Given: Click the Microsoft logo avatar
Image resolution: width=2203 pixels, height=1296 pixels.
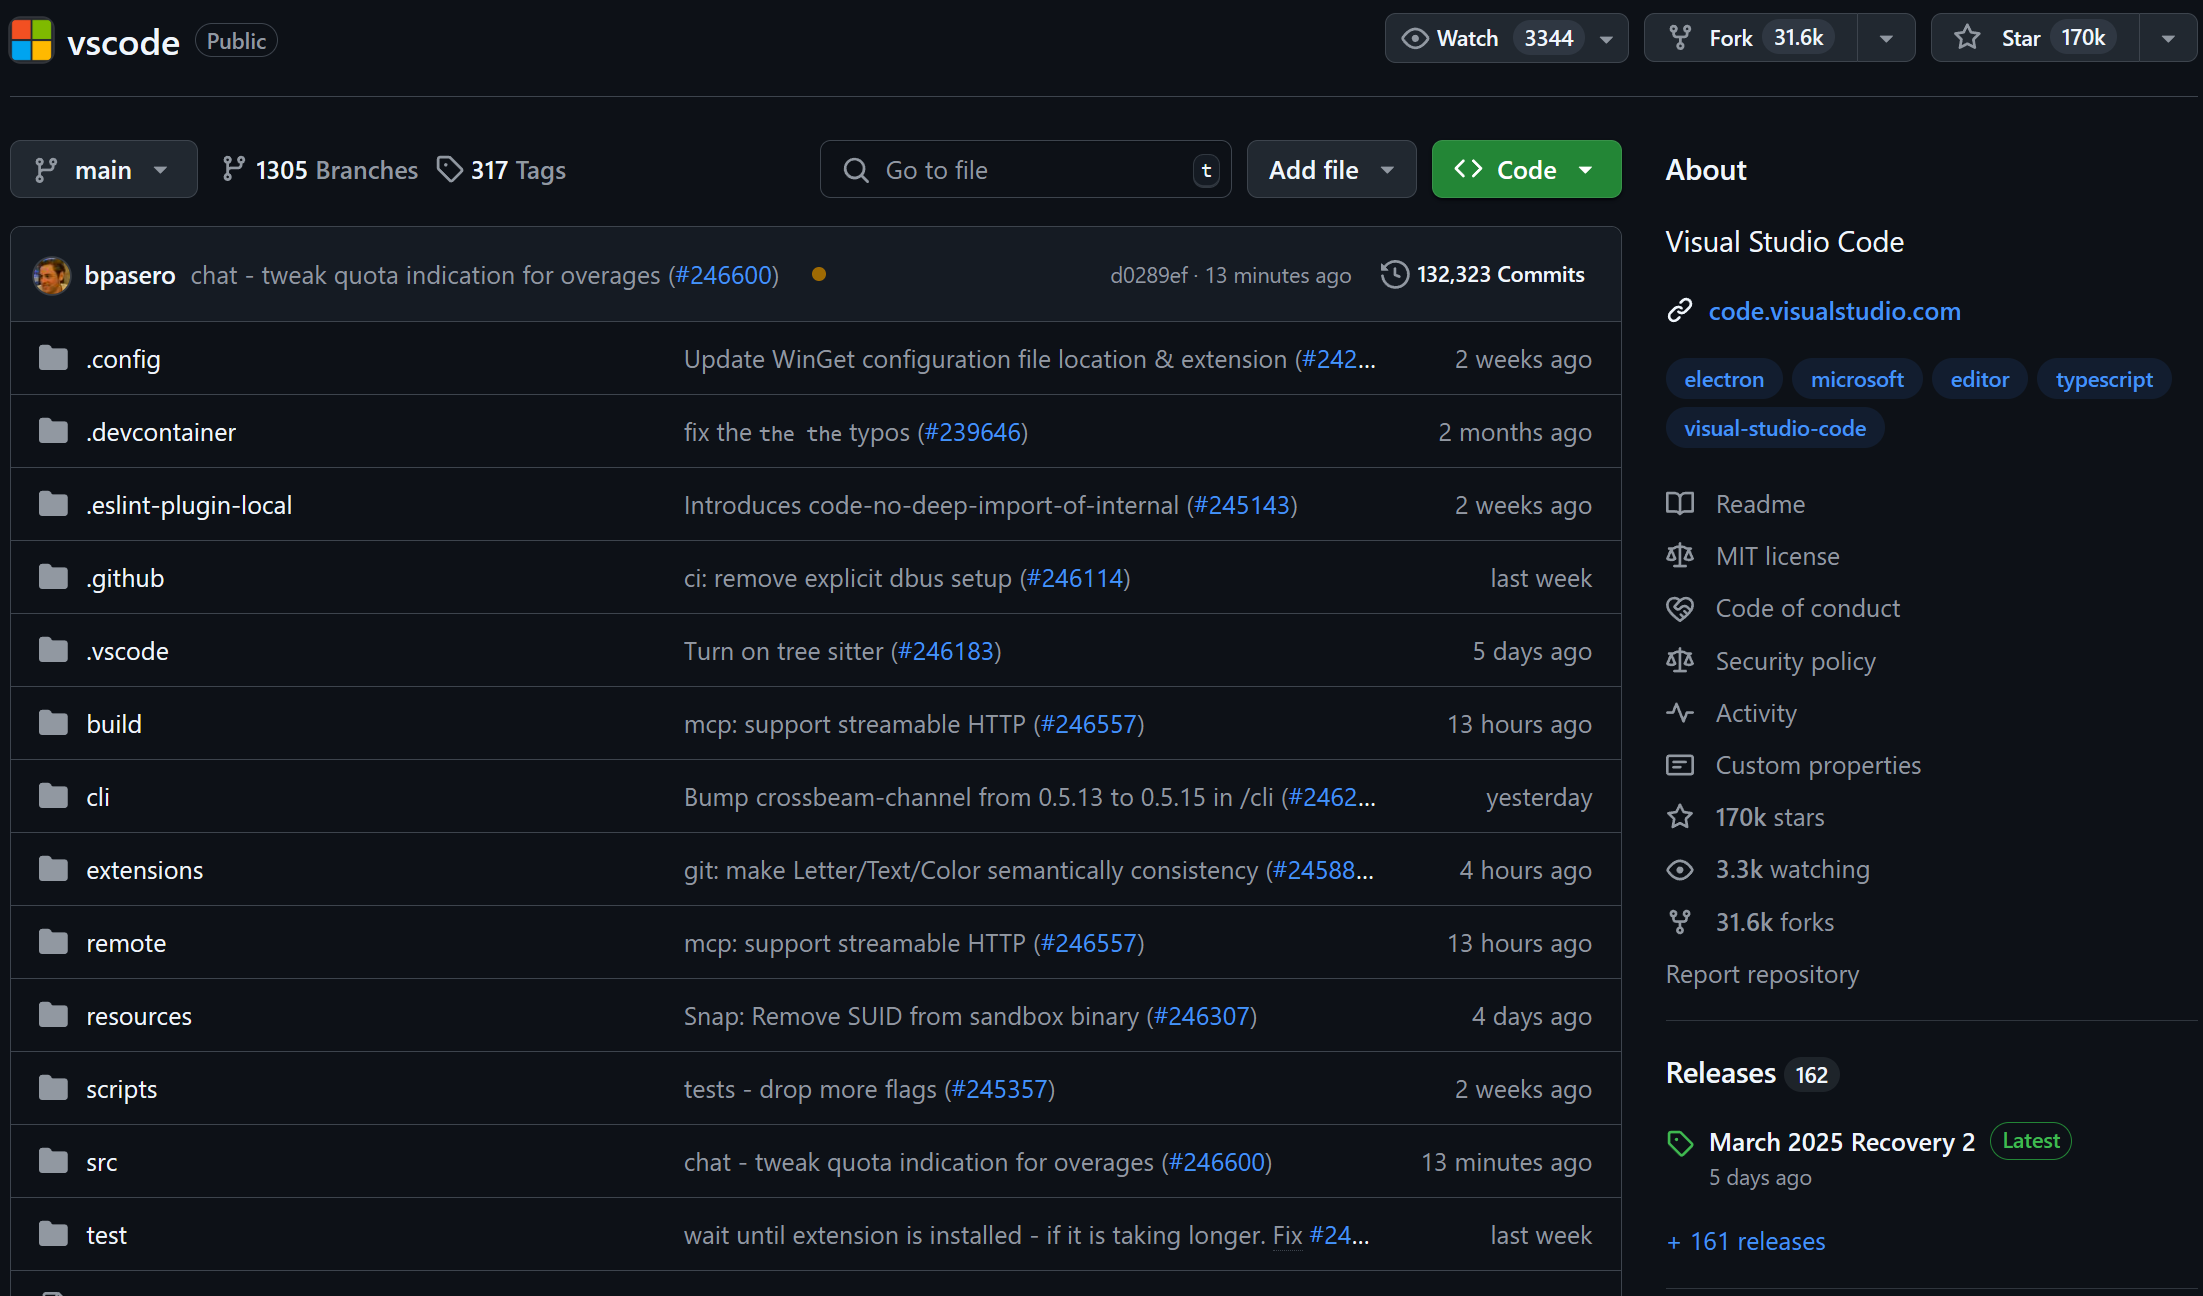Looking at the screenshot, I should (x=31, y=40).
